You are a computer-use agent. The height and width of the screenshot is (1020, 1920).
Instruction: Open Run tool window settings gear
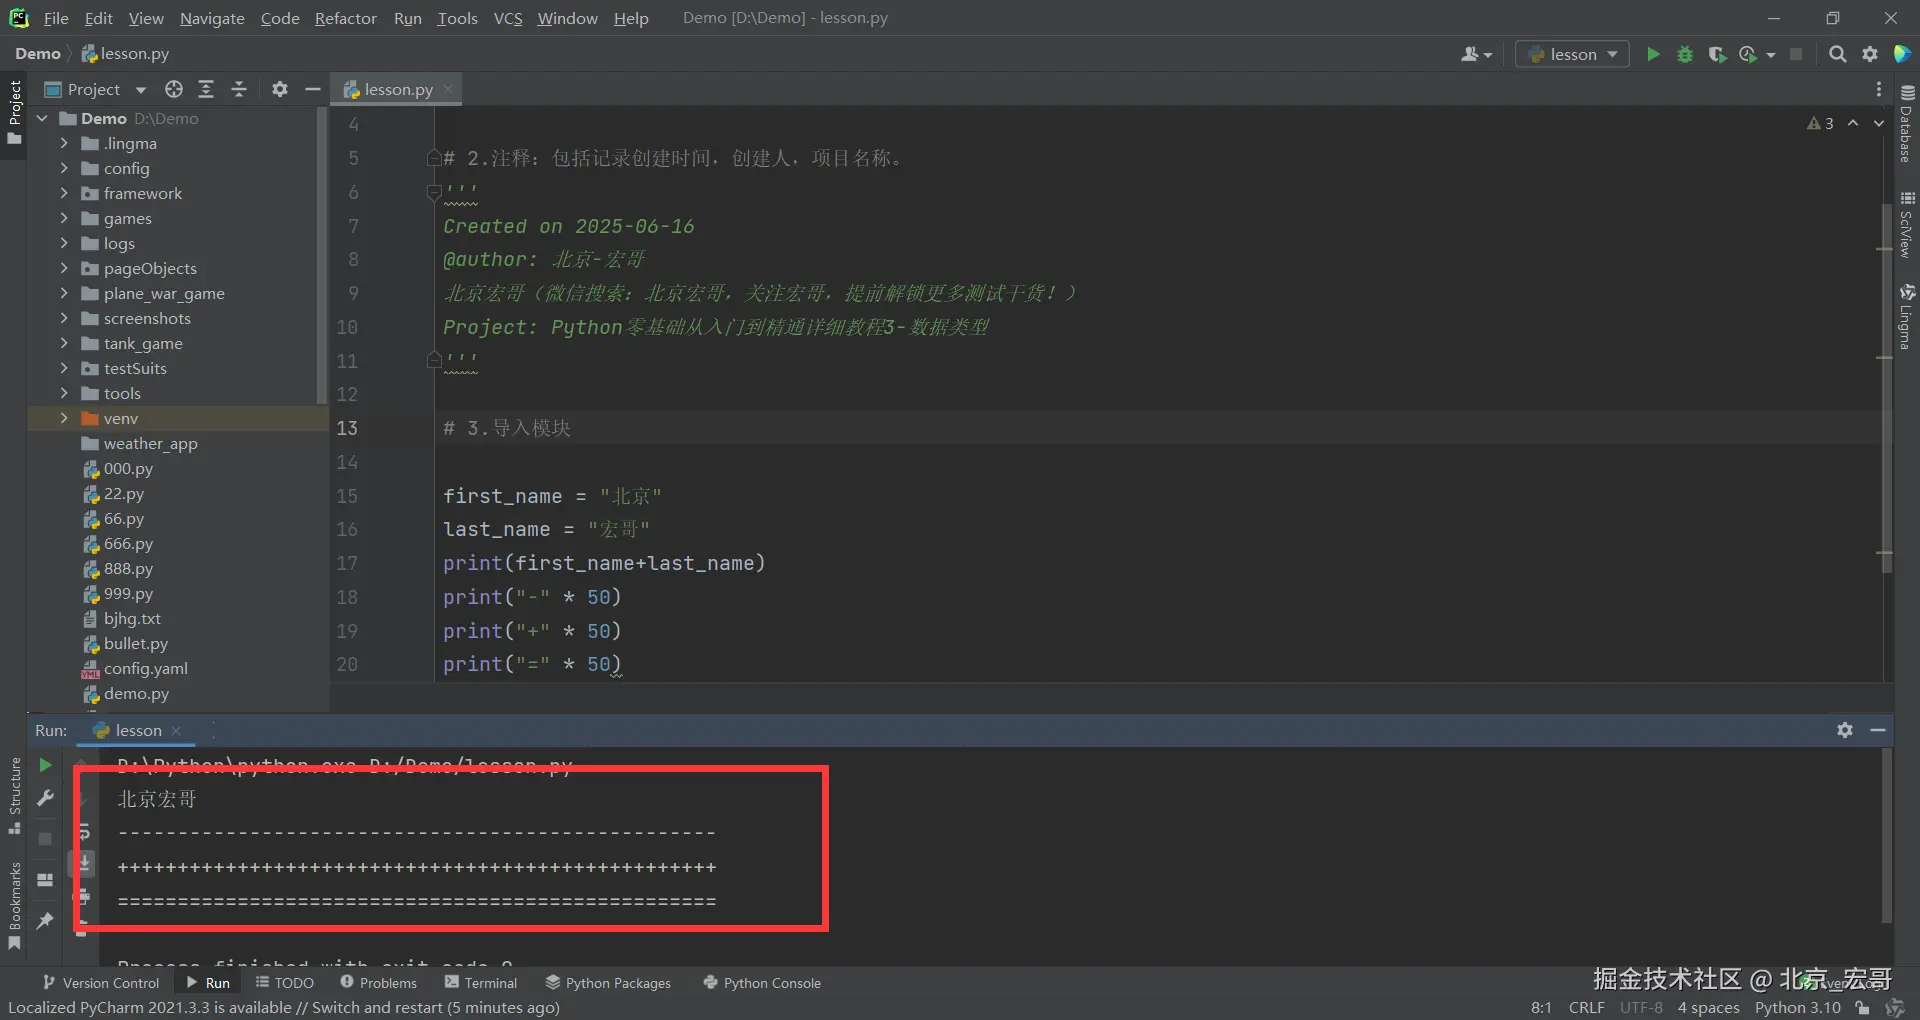click(x=1845, y=730)
